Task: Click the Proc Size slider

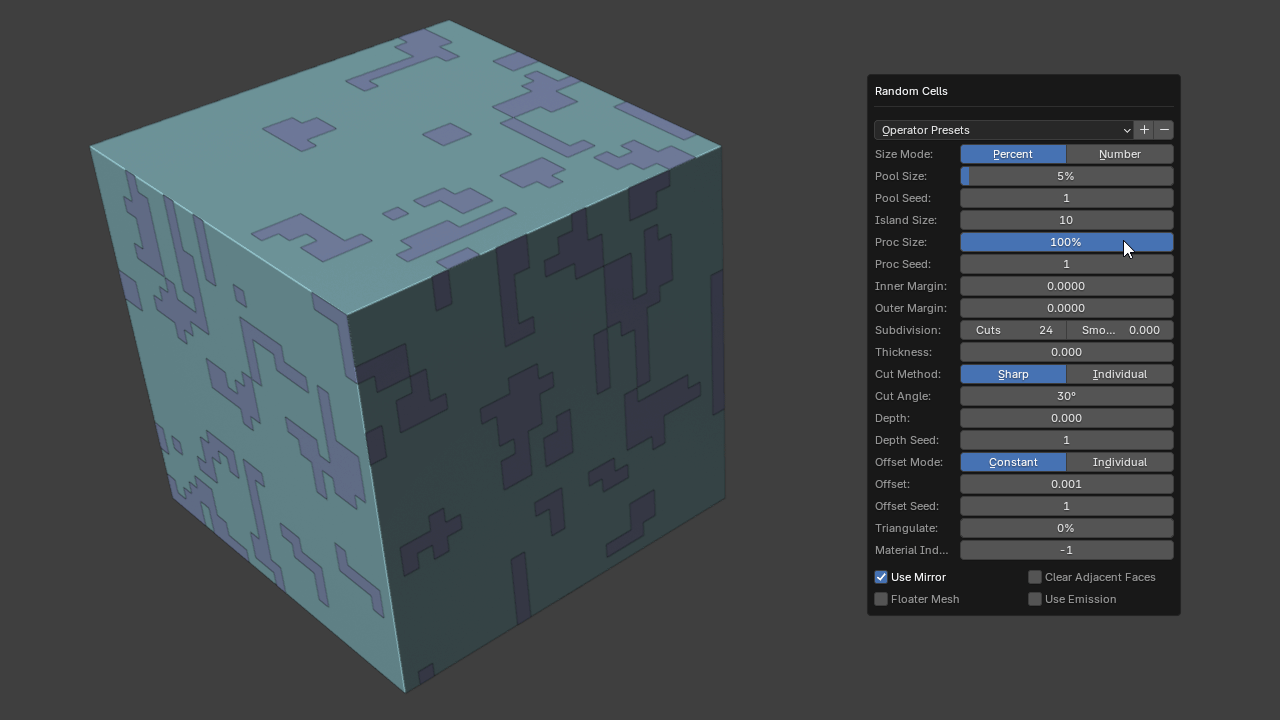Action: (1066, 242)
